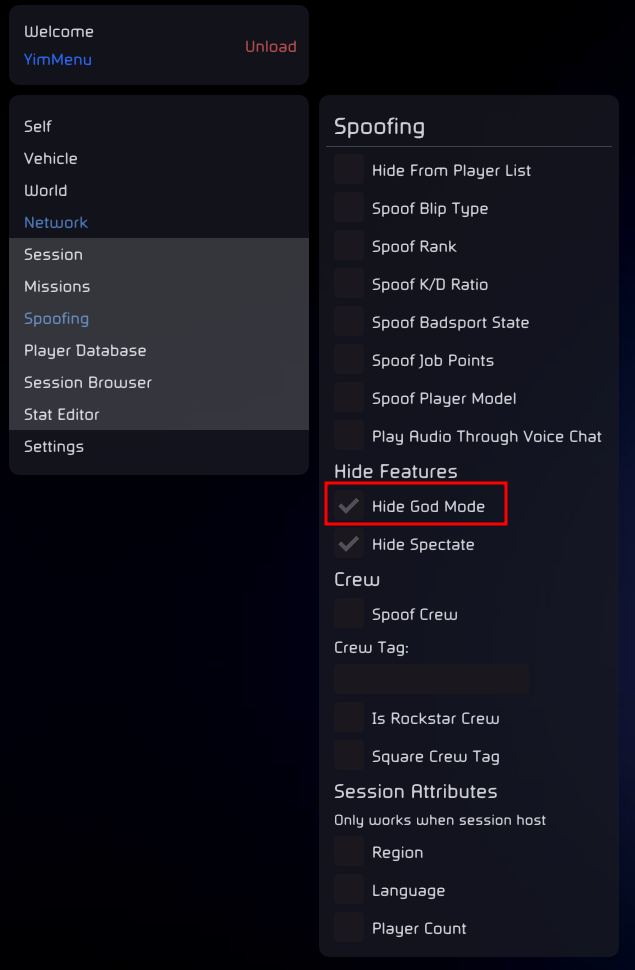
Task: Enable Spoof Badsport State
Action: pos(348,322)
